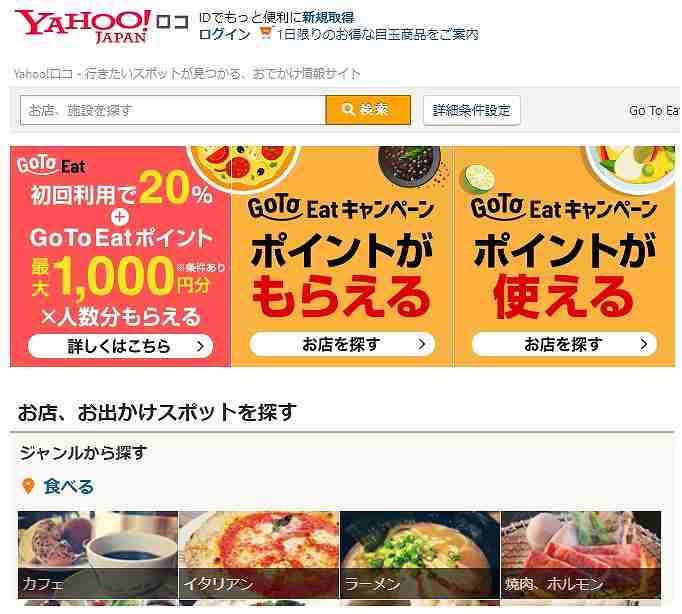Click the ログイン link

tap(224, 33)
